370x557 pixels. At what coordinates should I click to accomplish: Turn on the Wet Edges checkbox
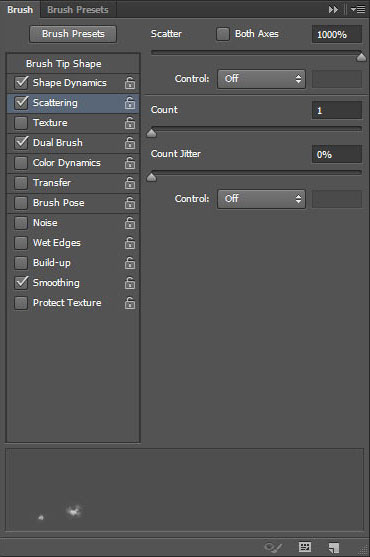tap(21, 243)
